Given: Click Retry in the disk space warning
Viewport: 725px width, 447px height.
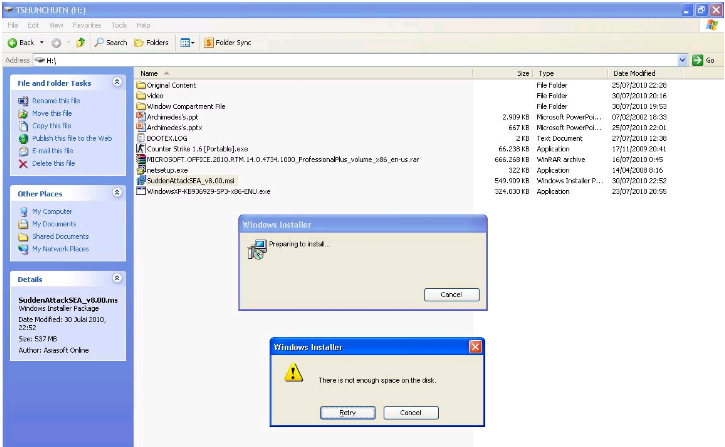Looking at the screenshot, I should pos(348,412).
